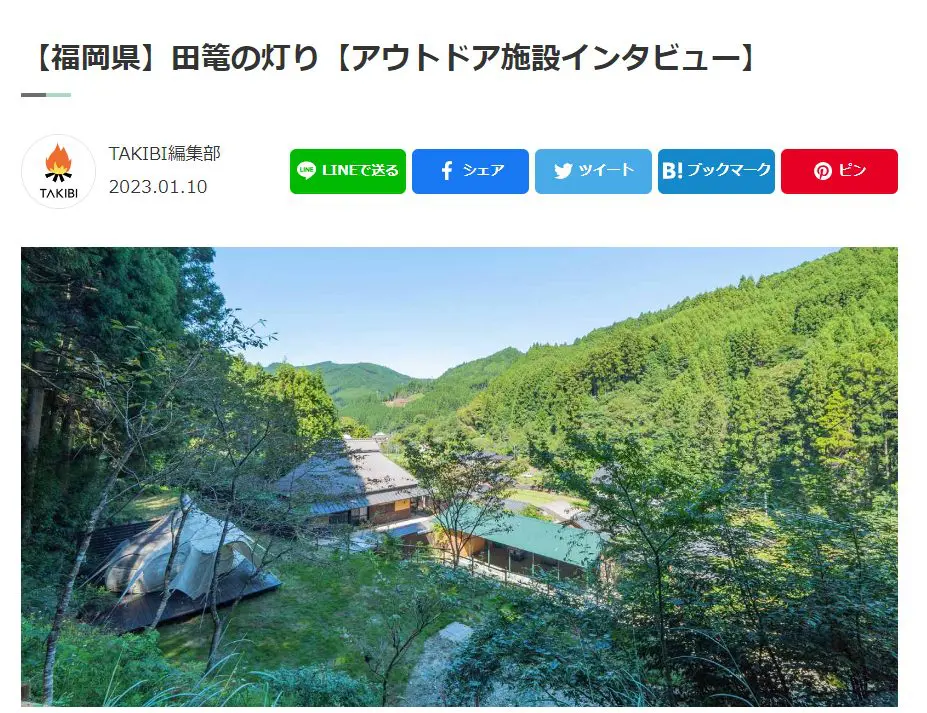The width and height of the screenshot is (927, 713).
Task: Send the article via the LINEで送る button
Action: pyautogui.click(x=348, y=171)
